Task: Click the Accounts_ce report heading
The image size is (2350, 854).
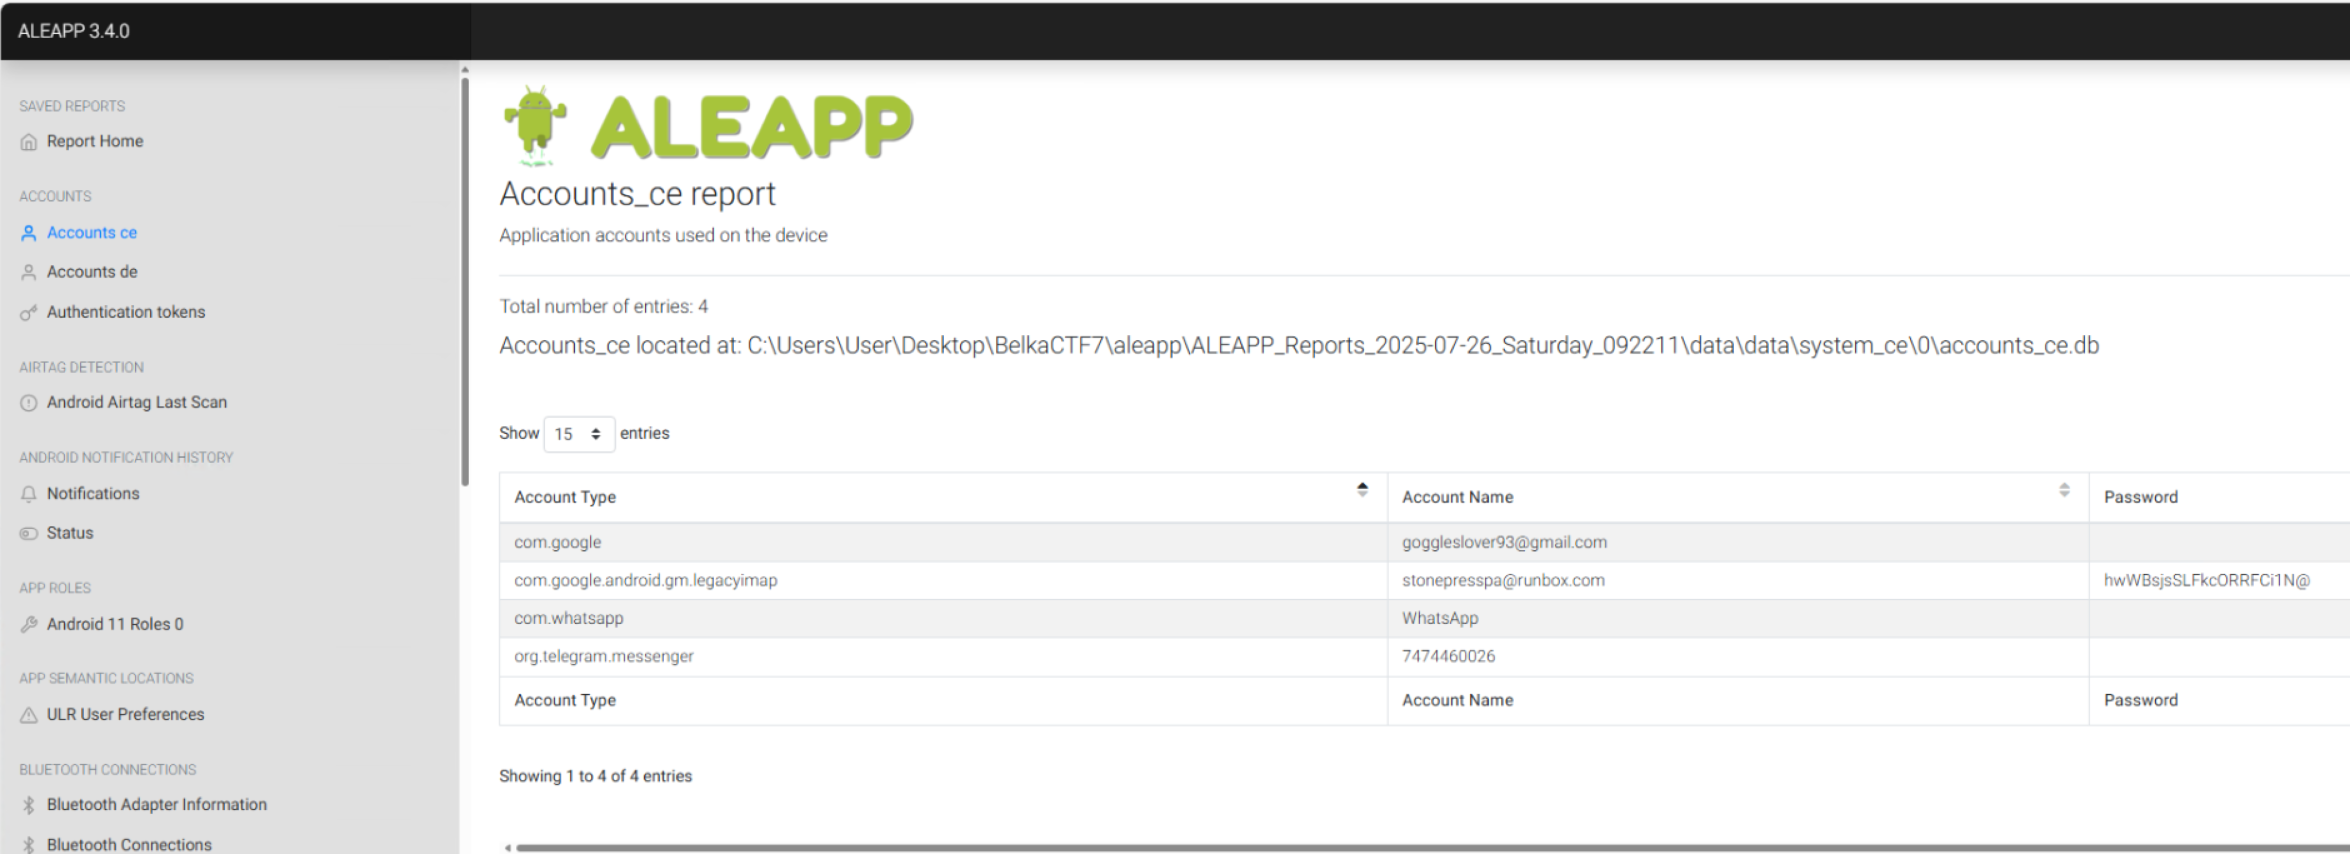Action: point(637,194)
